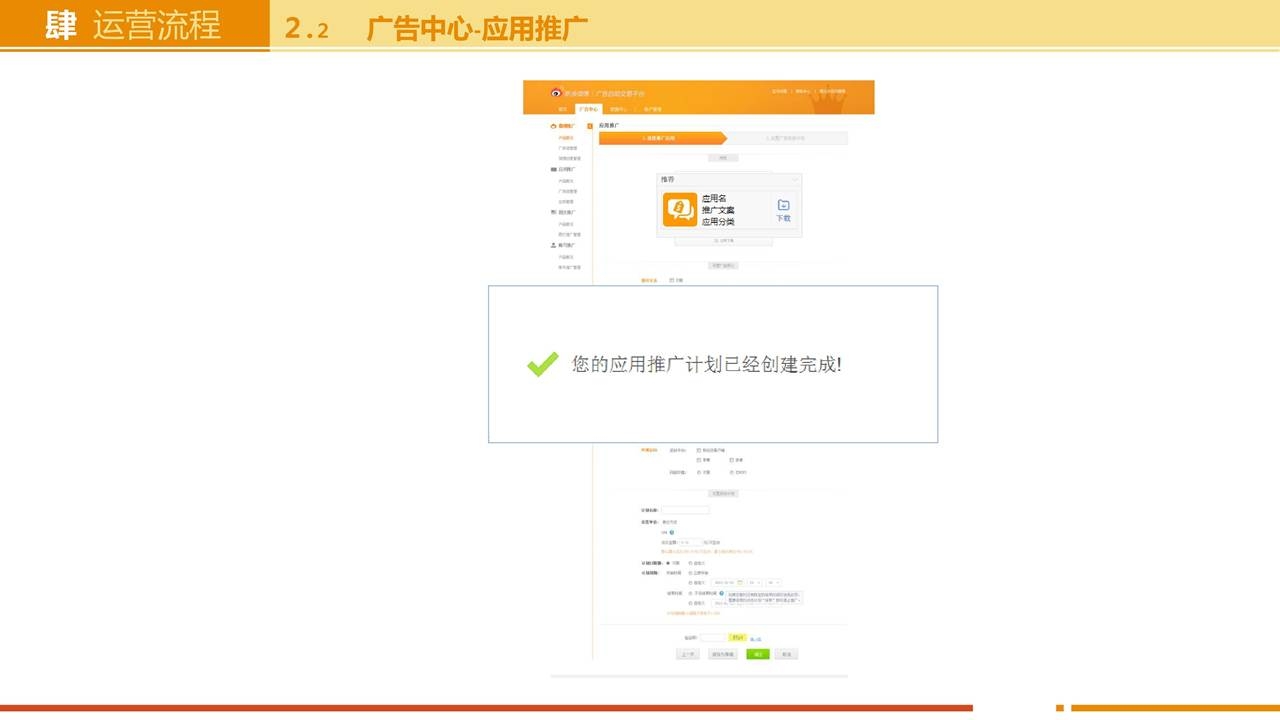Click the Weibo eye logo in header
Screen dimensions: 1280x720
[556, 93]
